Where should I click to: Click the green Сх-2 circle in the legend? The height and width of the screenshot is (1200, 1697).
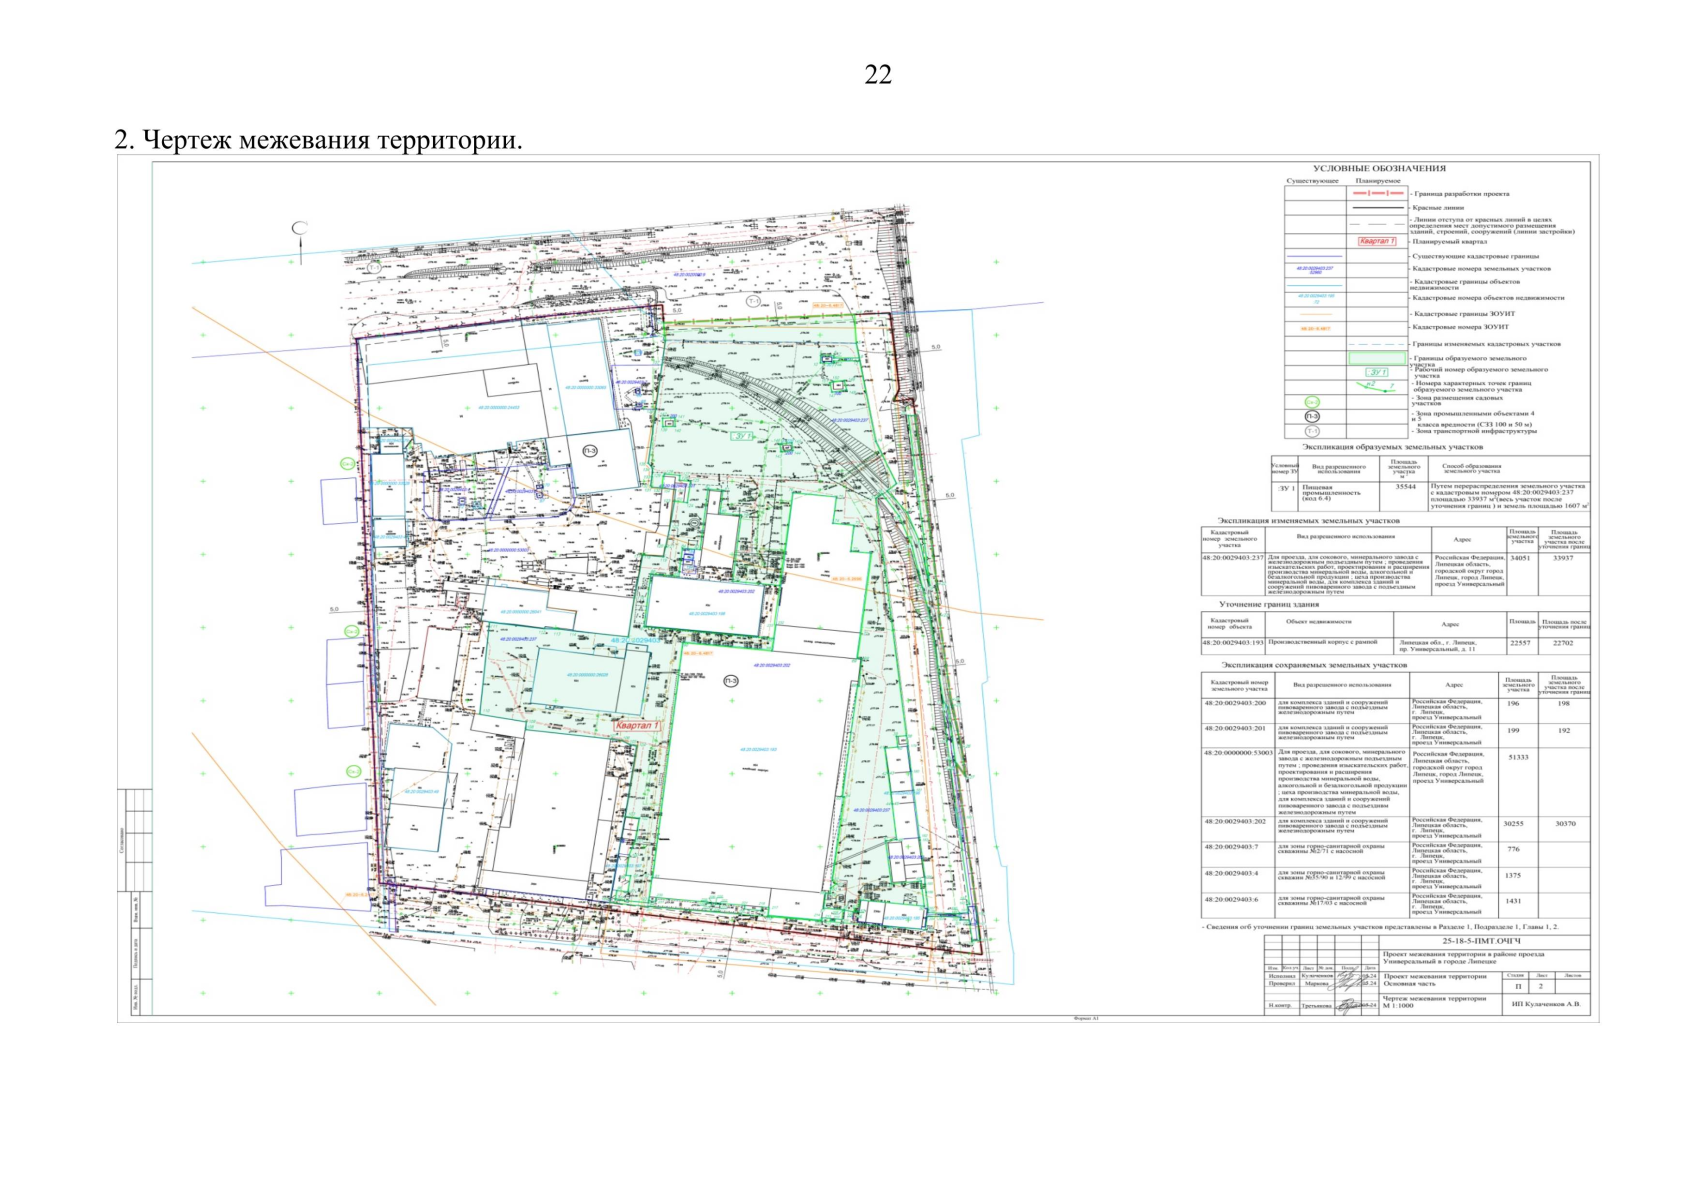coord(1312,402)
